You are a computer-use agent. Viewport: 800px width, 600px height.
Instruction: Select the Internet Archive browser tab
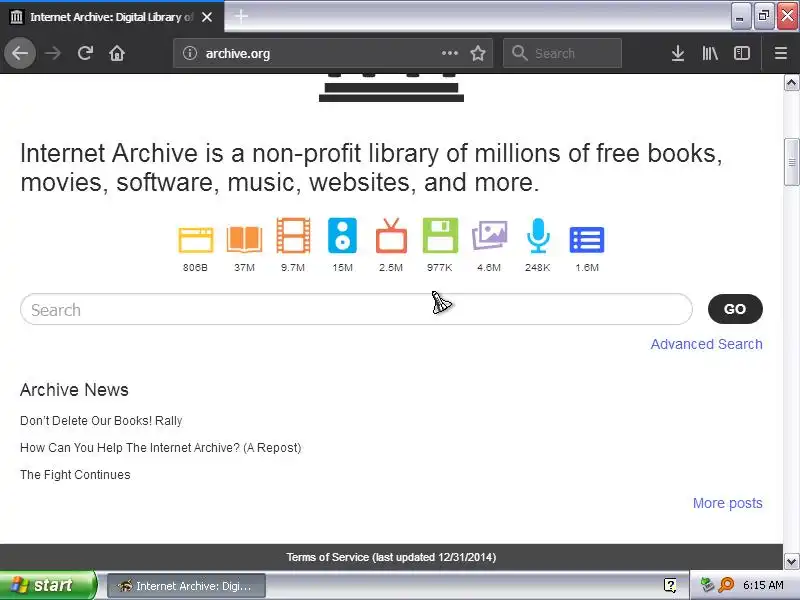point(111,17)
